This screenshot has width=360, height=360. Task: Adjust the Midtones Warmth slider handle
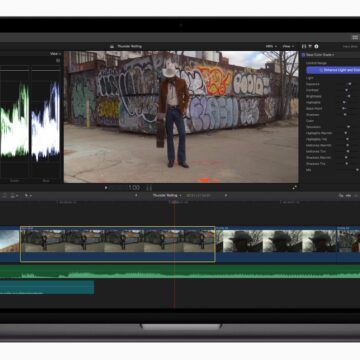(347, 145)
